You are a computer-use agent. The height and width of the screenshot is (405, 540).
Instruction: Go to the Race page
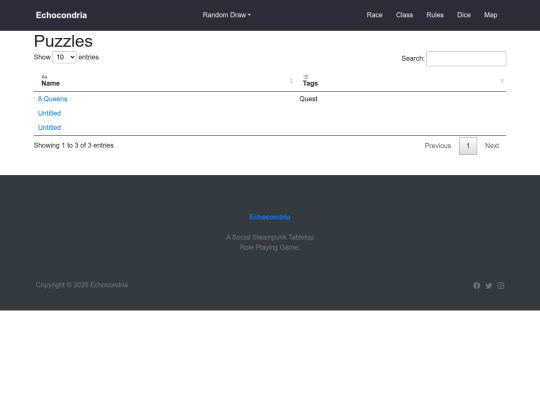374,15
